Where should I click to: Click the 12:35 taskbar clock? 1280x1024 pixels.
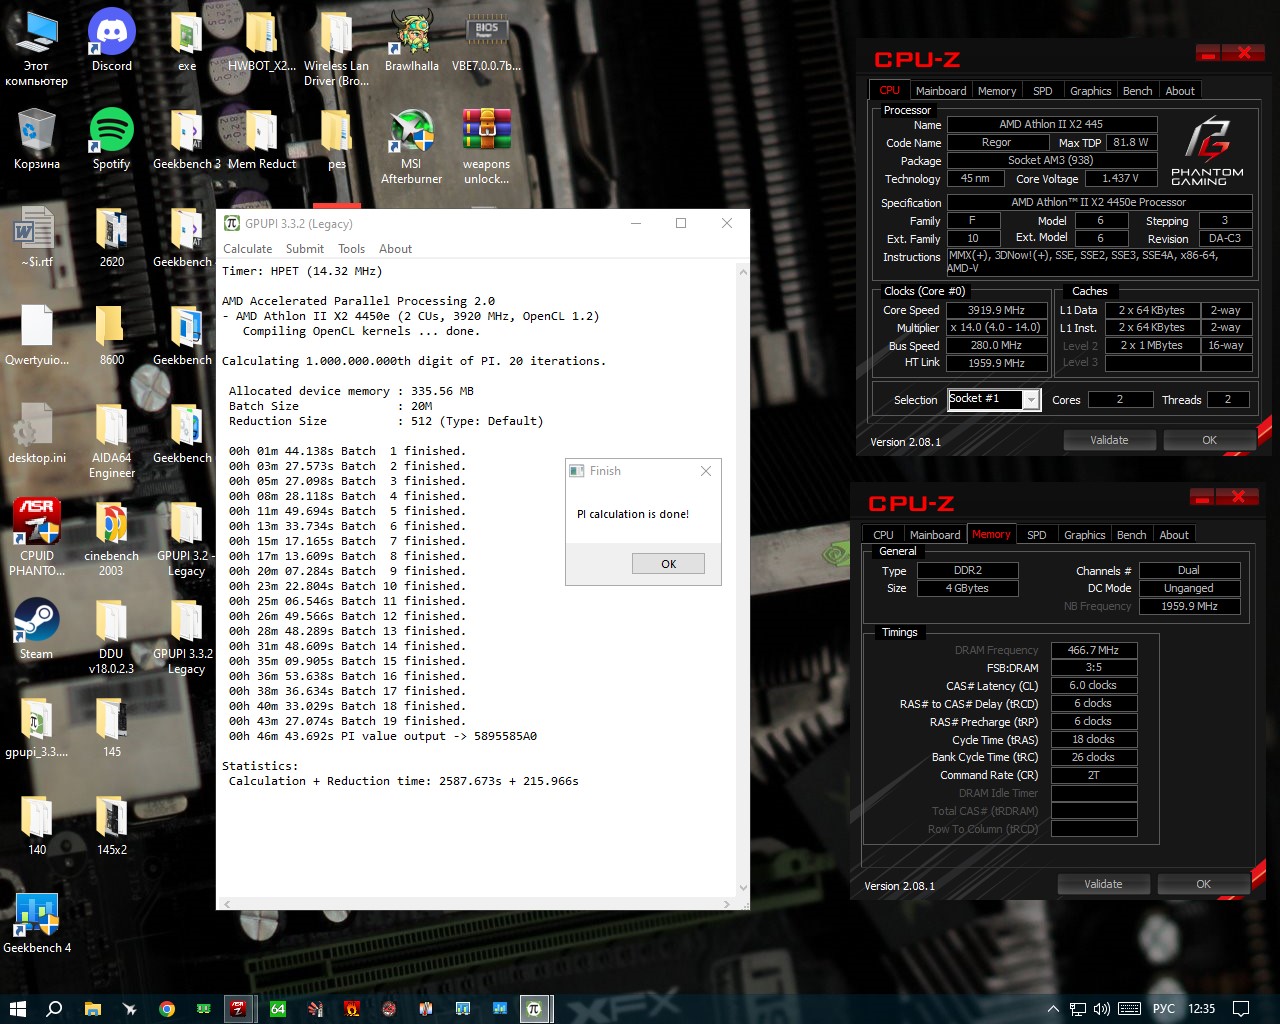click(1201, 1009)
